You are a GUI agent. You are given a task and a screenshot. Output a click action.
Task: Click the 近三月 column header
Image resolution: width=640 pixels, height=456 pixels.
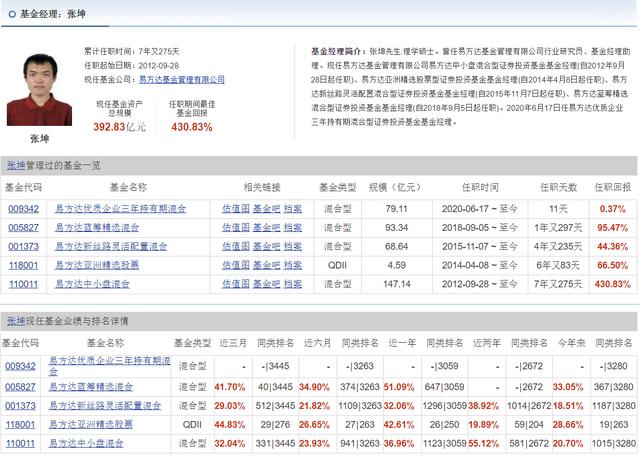pyautogui.click(x=233, y=343)
